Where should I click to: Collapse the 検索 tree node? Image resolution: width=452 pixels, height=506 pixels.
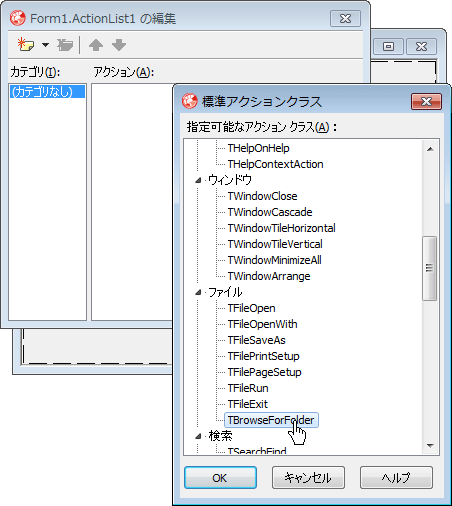coord(198,436)
